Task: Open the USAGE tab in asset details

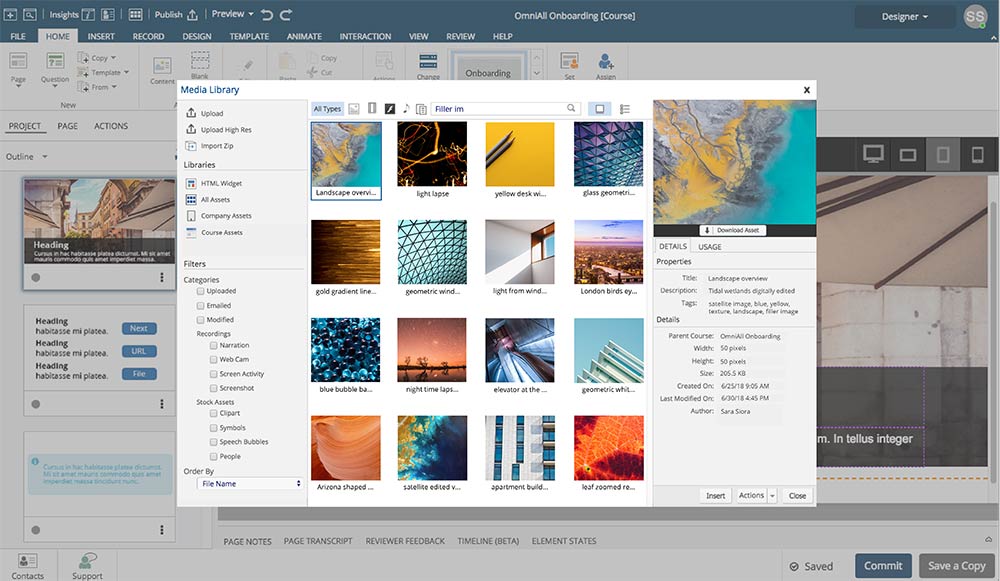Action: (x=711, y=245)
